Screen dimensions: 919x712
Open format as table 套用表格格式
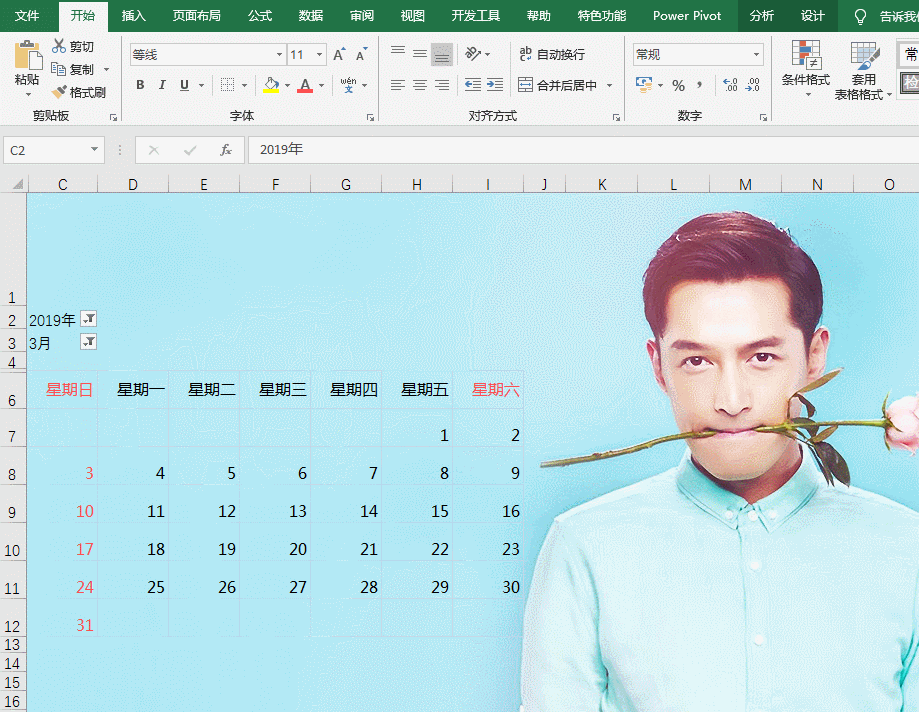[x=863, y=70]
